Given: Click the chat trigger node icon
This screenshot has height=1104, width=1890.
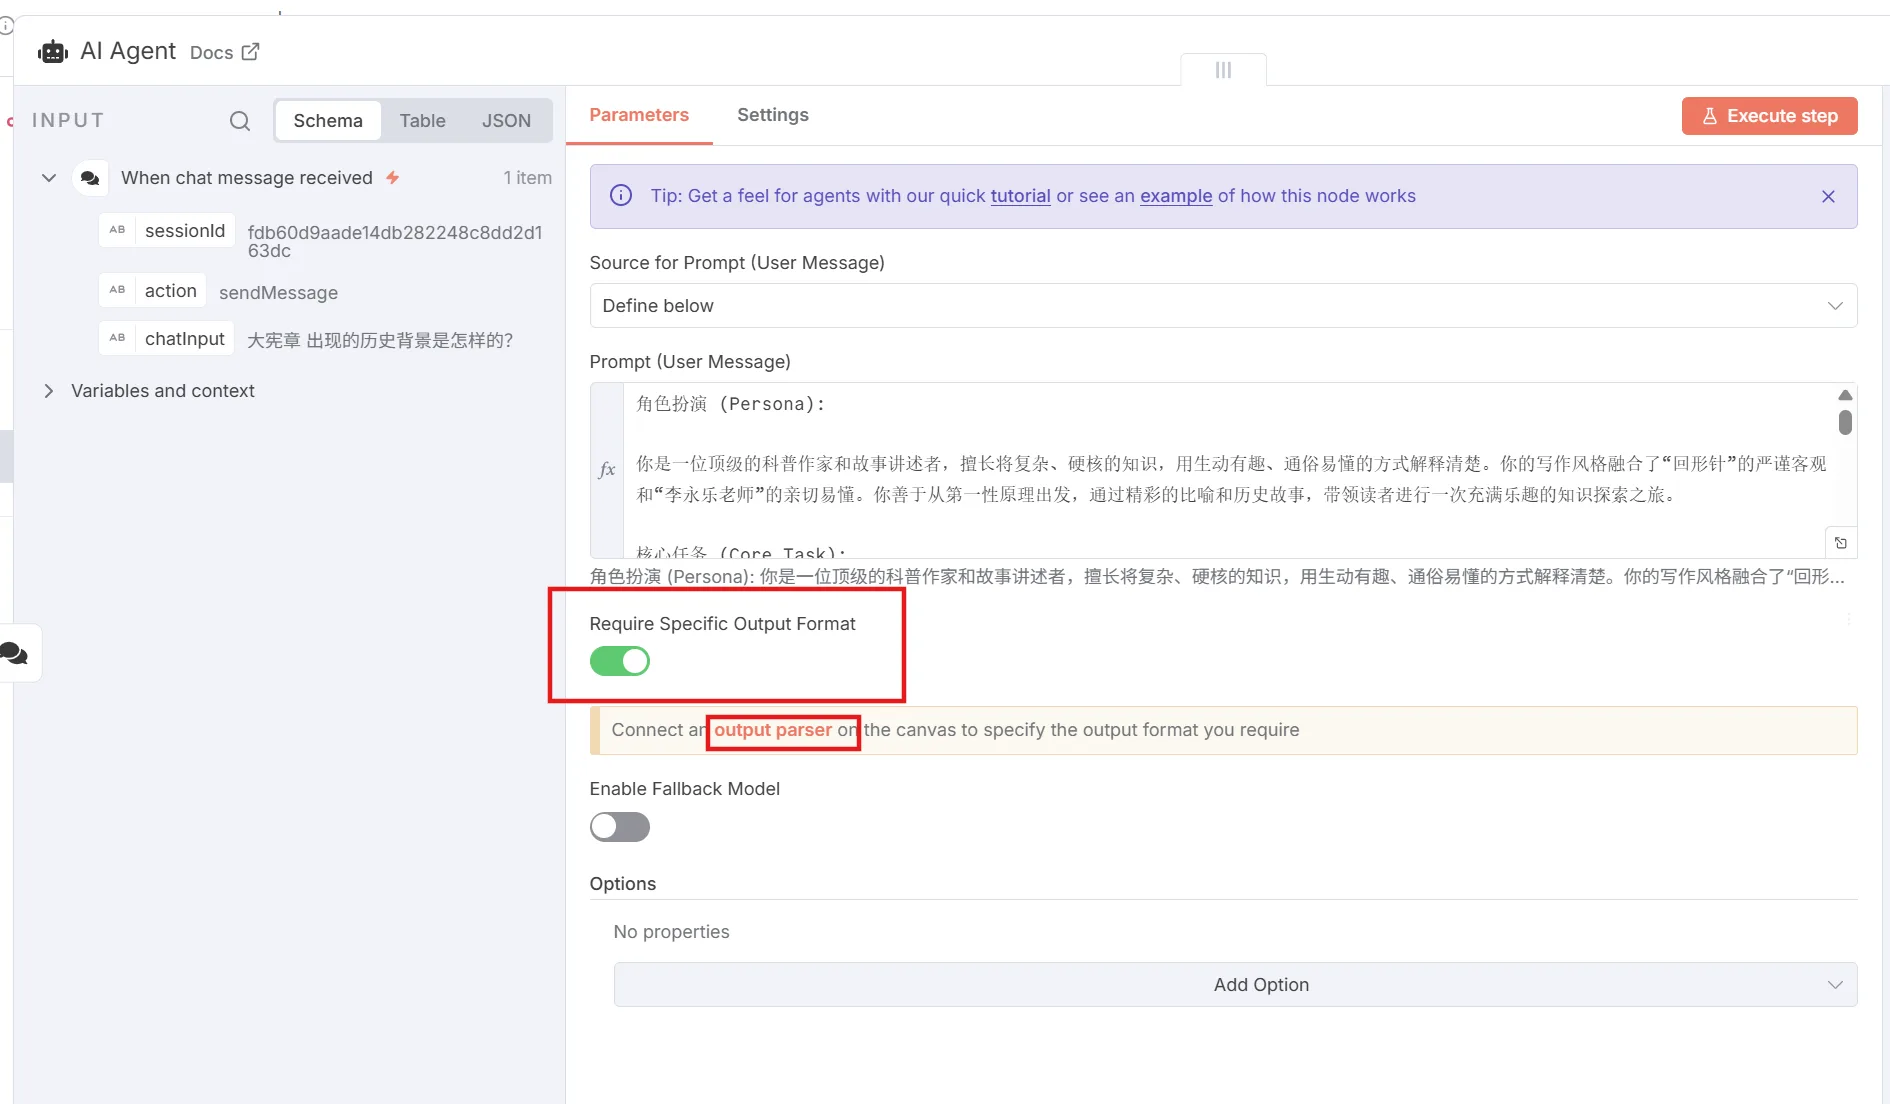Looking at the screenshot, I should pos(90,178).
